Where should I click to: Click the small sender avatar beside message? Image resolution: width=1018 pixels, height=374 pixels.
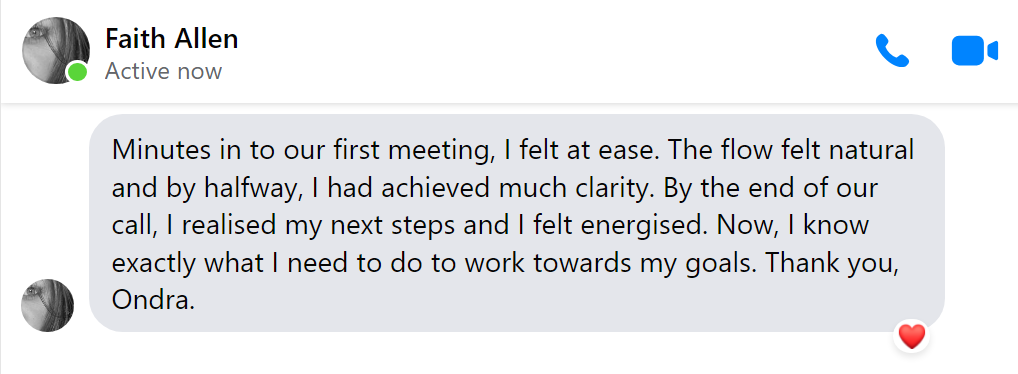(x=47, y=305)
